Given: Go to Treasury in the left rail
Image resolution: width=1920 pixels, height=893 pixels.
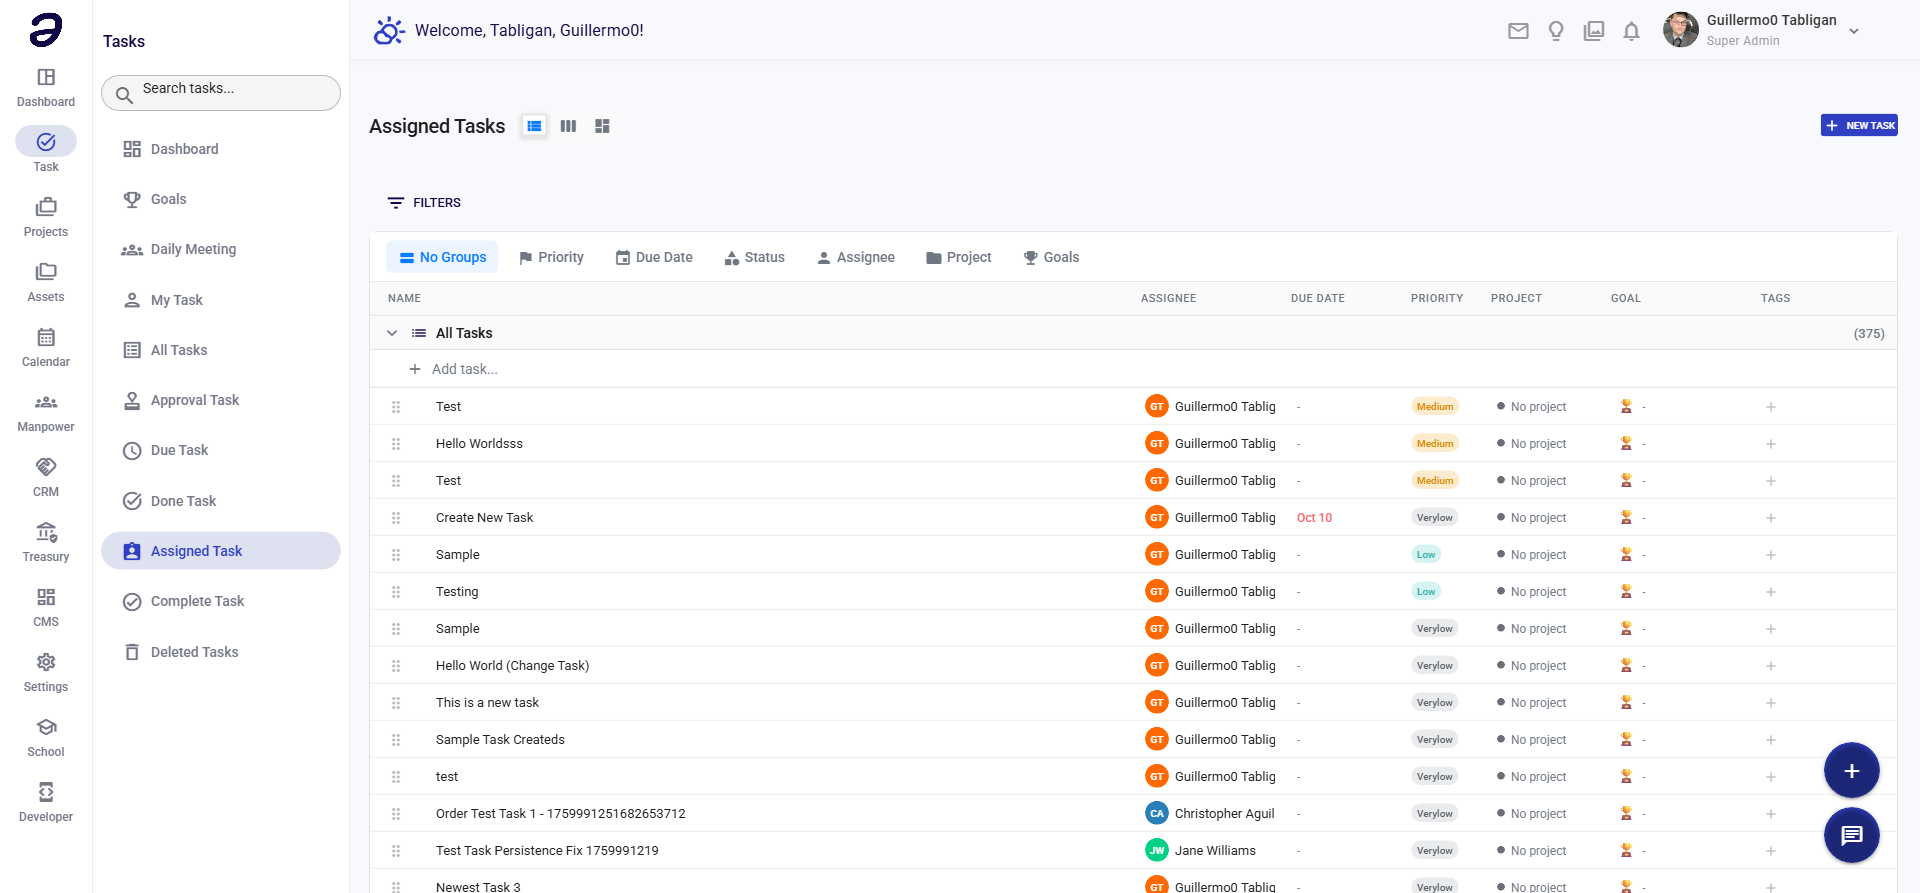Looking at the screenshot, I should 46,542.
